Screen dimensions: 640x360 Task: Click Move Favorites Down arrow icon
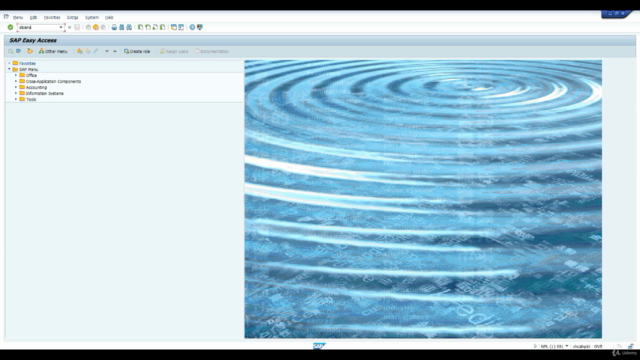click(107, 51)
